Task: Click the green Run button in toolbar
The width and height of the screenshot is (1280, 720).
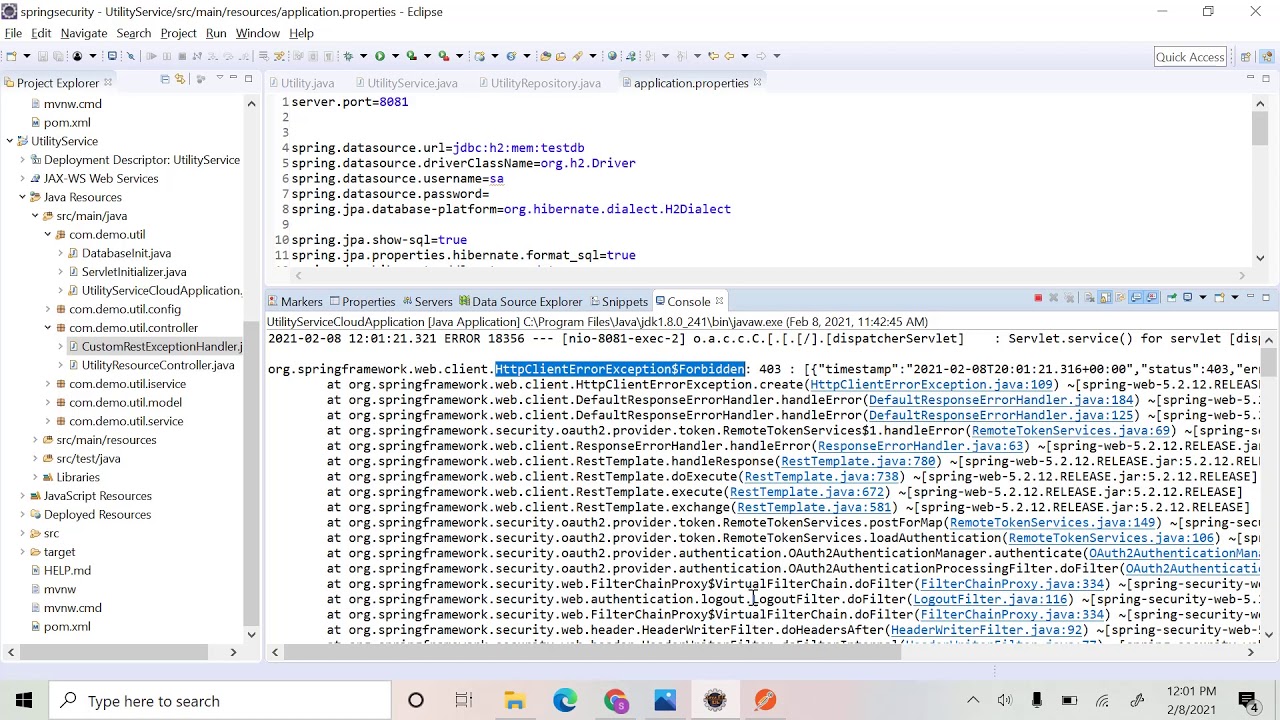Action: 379,56
